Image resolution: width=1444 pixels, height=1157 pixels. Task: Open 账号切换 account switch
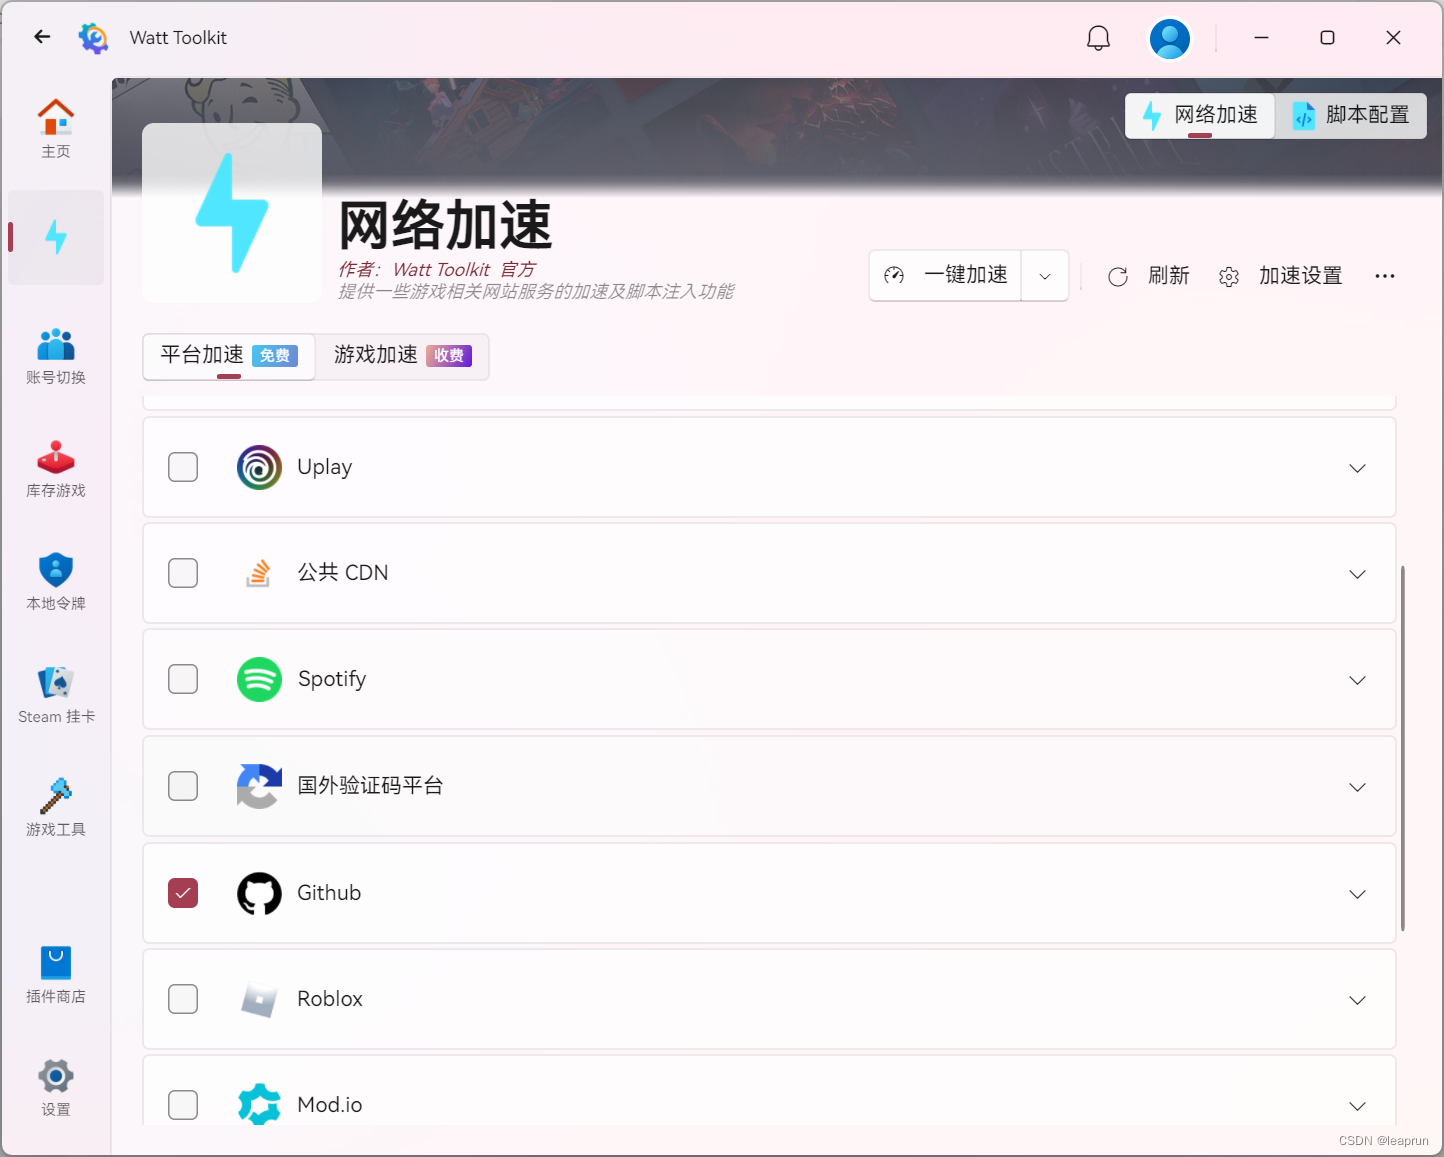(x=56, y=356)
